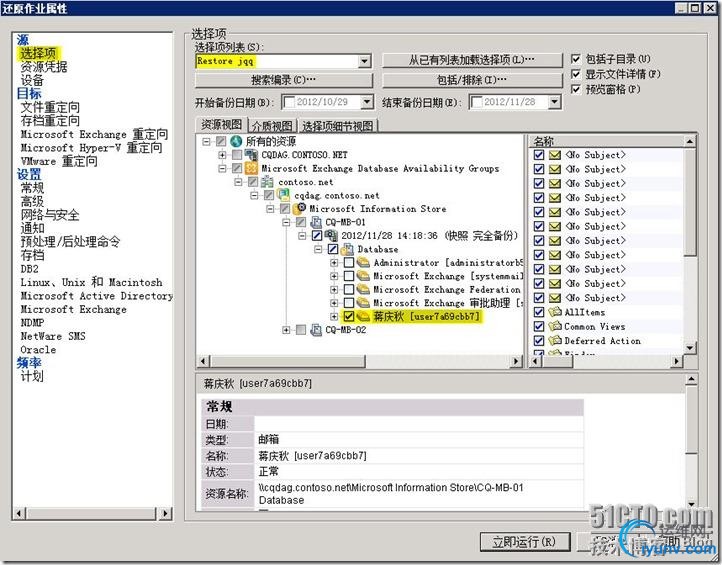The height and width of the screenshot is (565, 722).
Task: Click the database icon beside CQ-MB-02
Action: tap(316, 330)
